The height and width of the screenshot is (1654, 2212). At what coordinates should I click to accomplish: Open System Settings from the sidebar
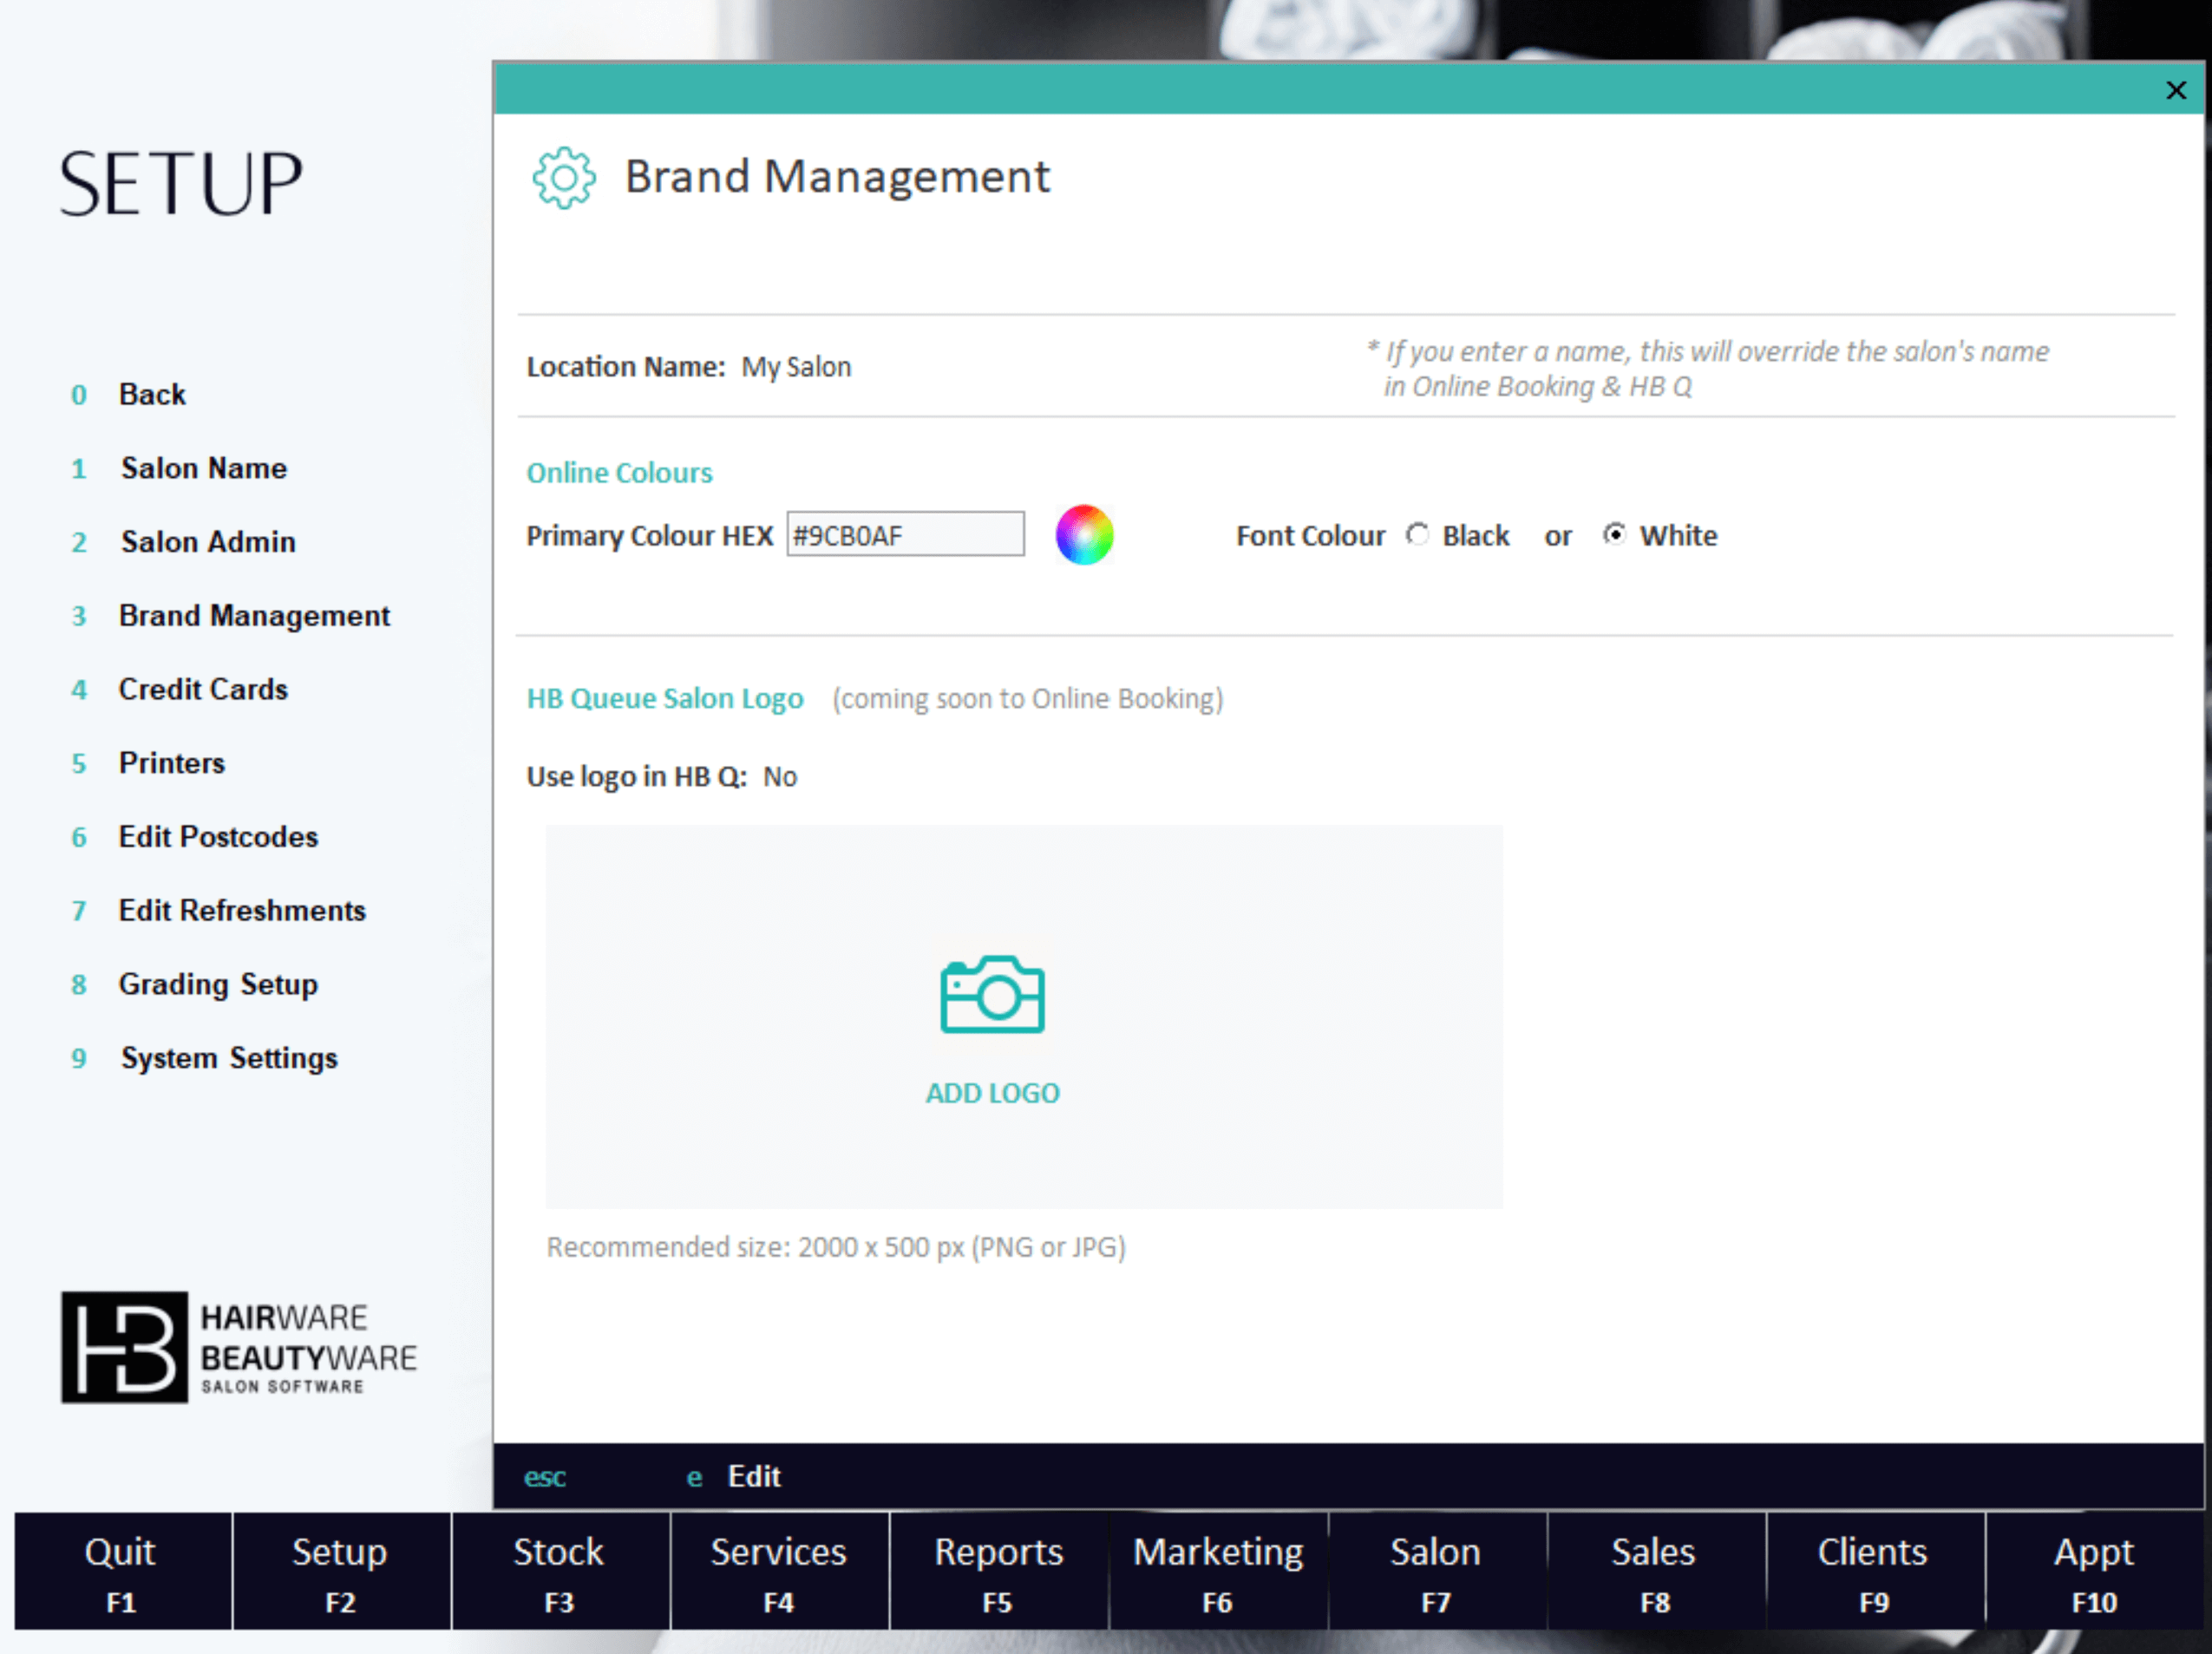(228, 1057)
